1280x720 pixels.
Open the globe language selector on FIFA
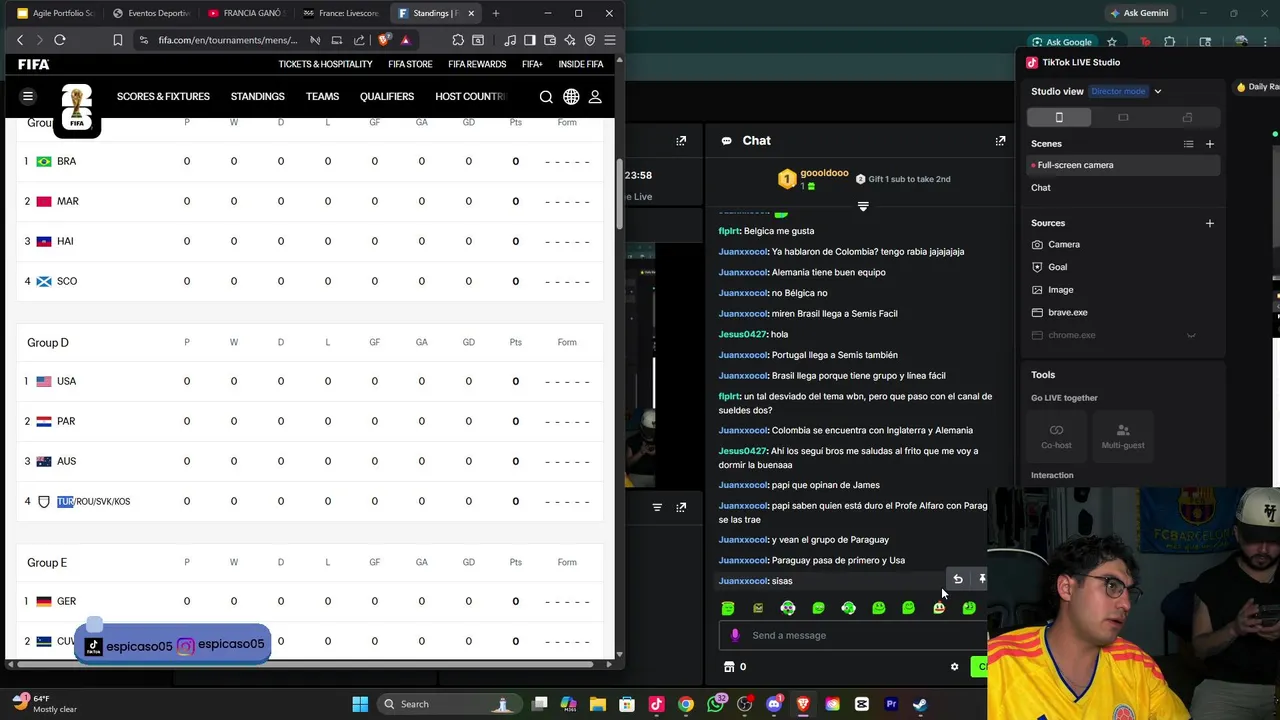coord(571,97)
